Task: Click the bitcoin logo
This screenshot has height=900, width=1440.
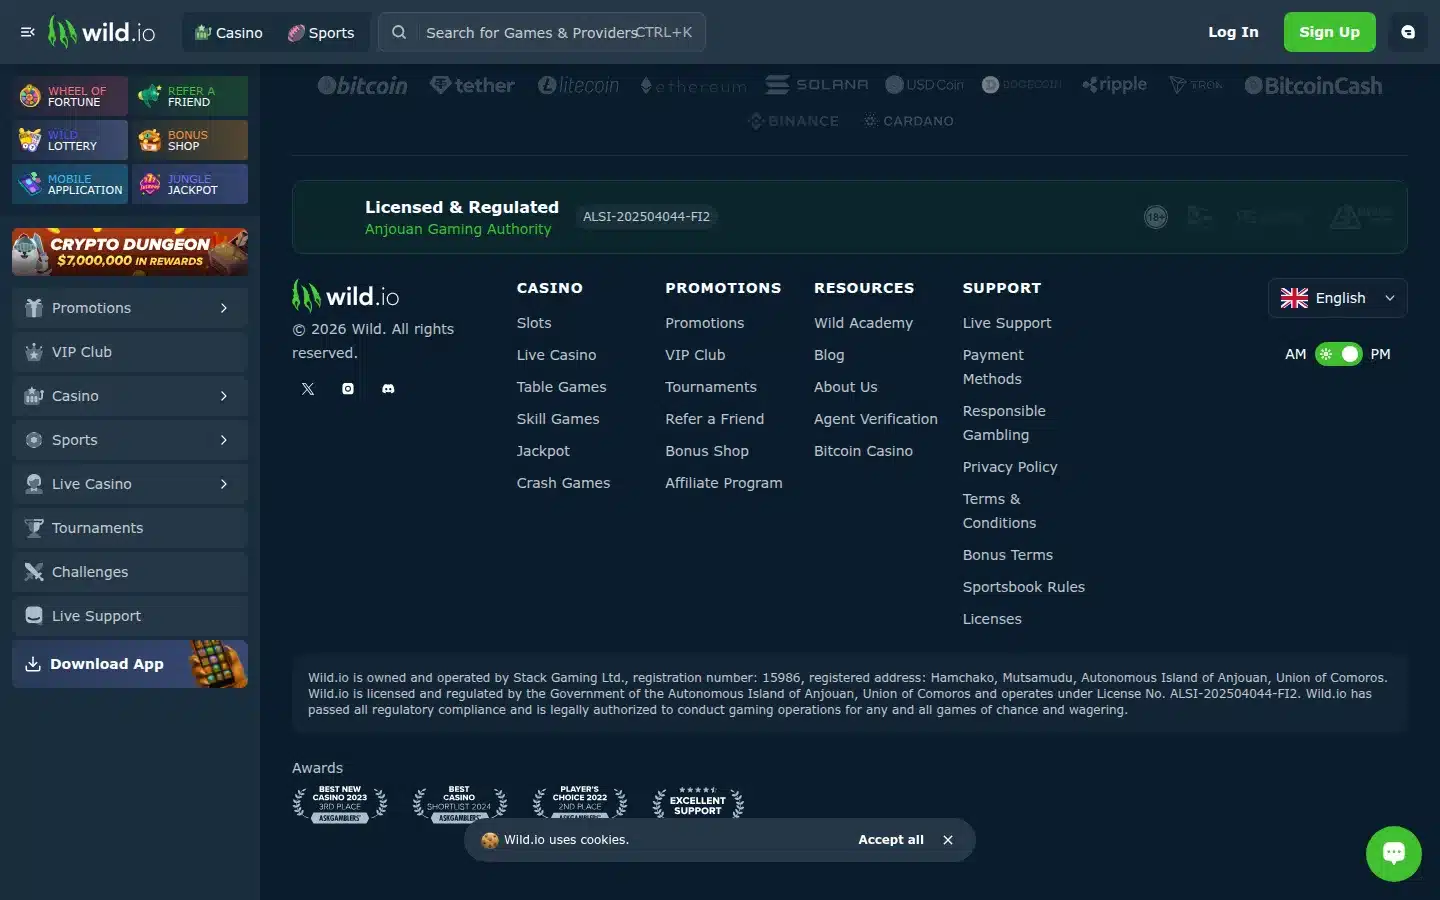Action: pyautogui.click(x=362, y=86)
